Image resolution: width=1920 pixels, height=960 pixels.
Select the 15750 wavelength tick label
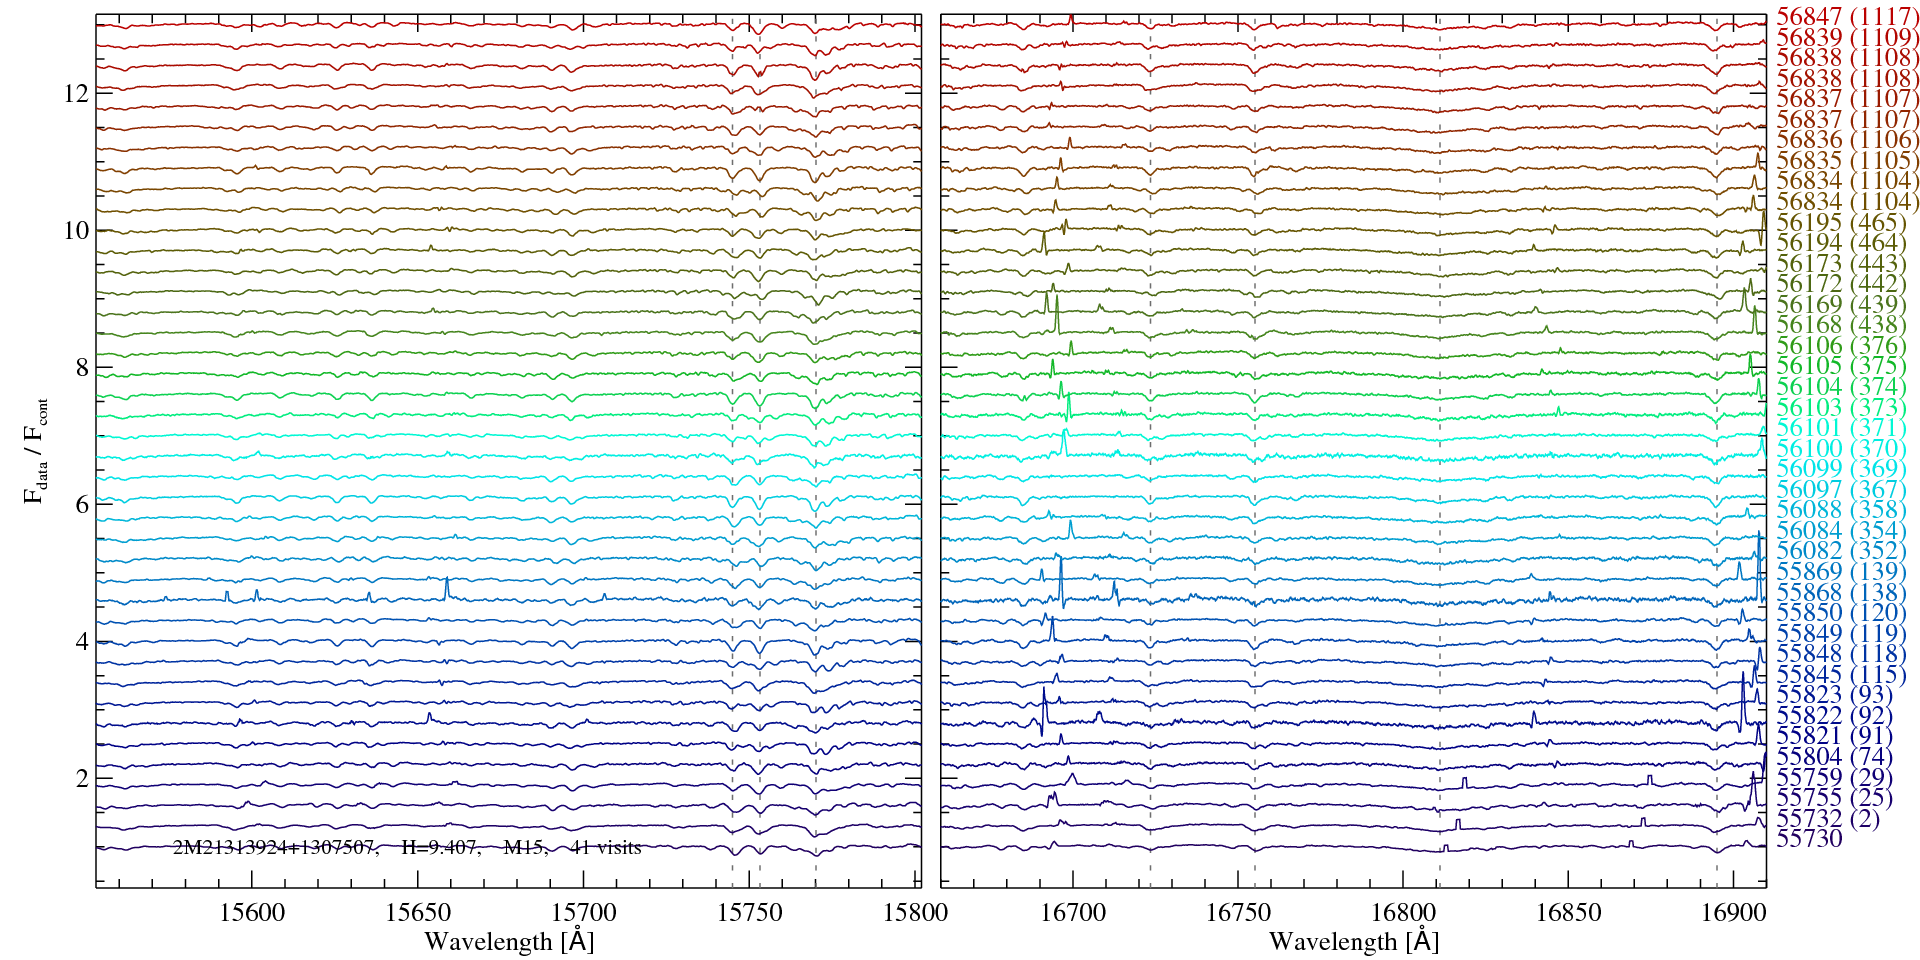point(750,913)
